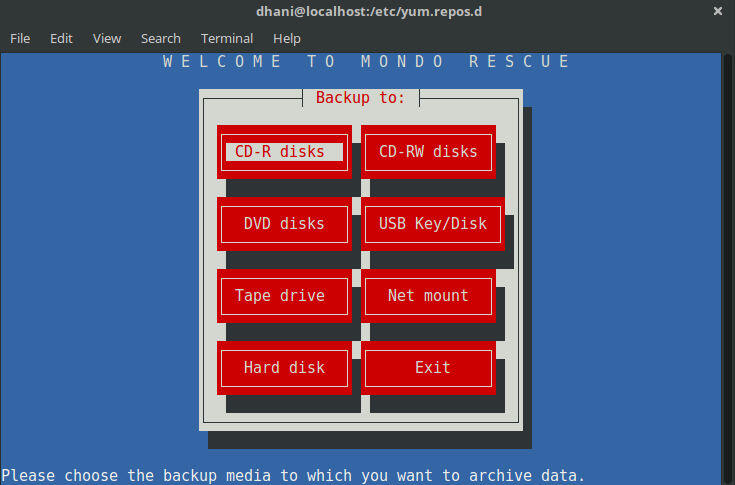Open the Search menu
This screenshot has height=485, width=735.
(161, 38)
